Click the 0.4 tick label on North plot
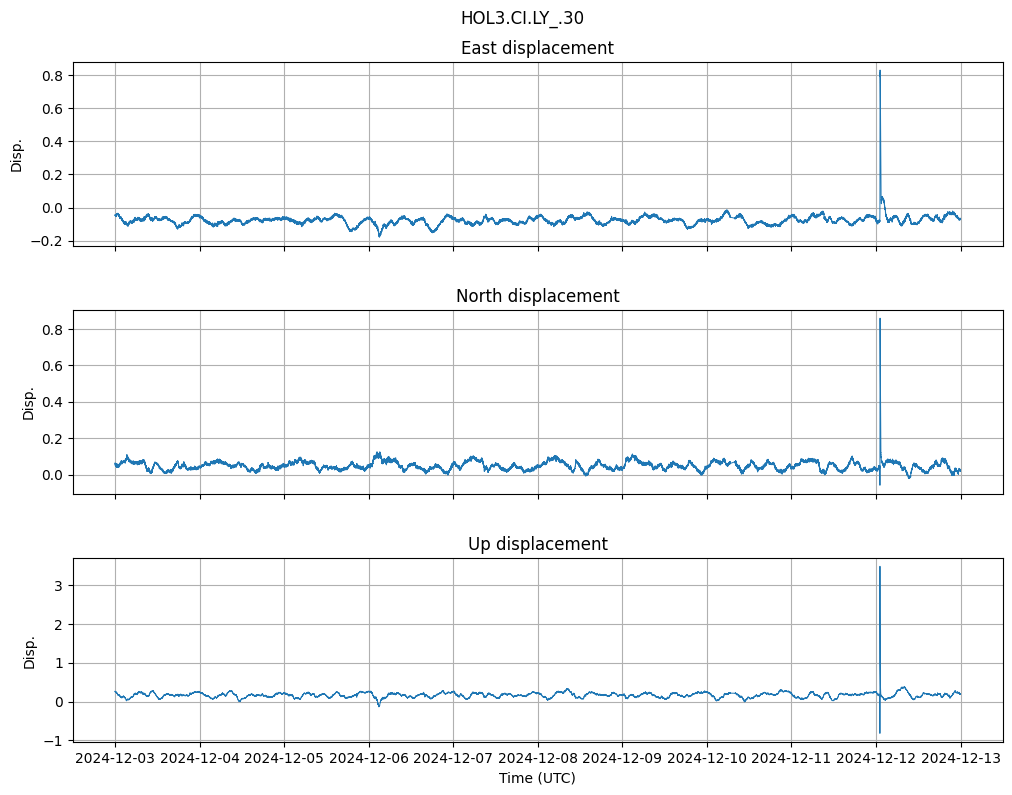Viewport: 1012px width, 795px height. 52,402
